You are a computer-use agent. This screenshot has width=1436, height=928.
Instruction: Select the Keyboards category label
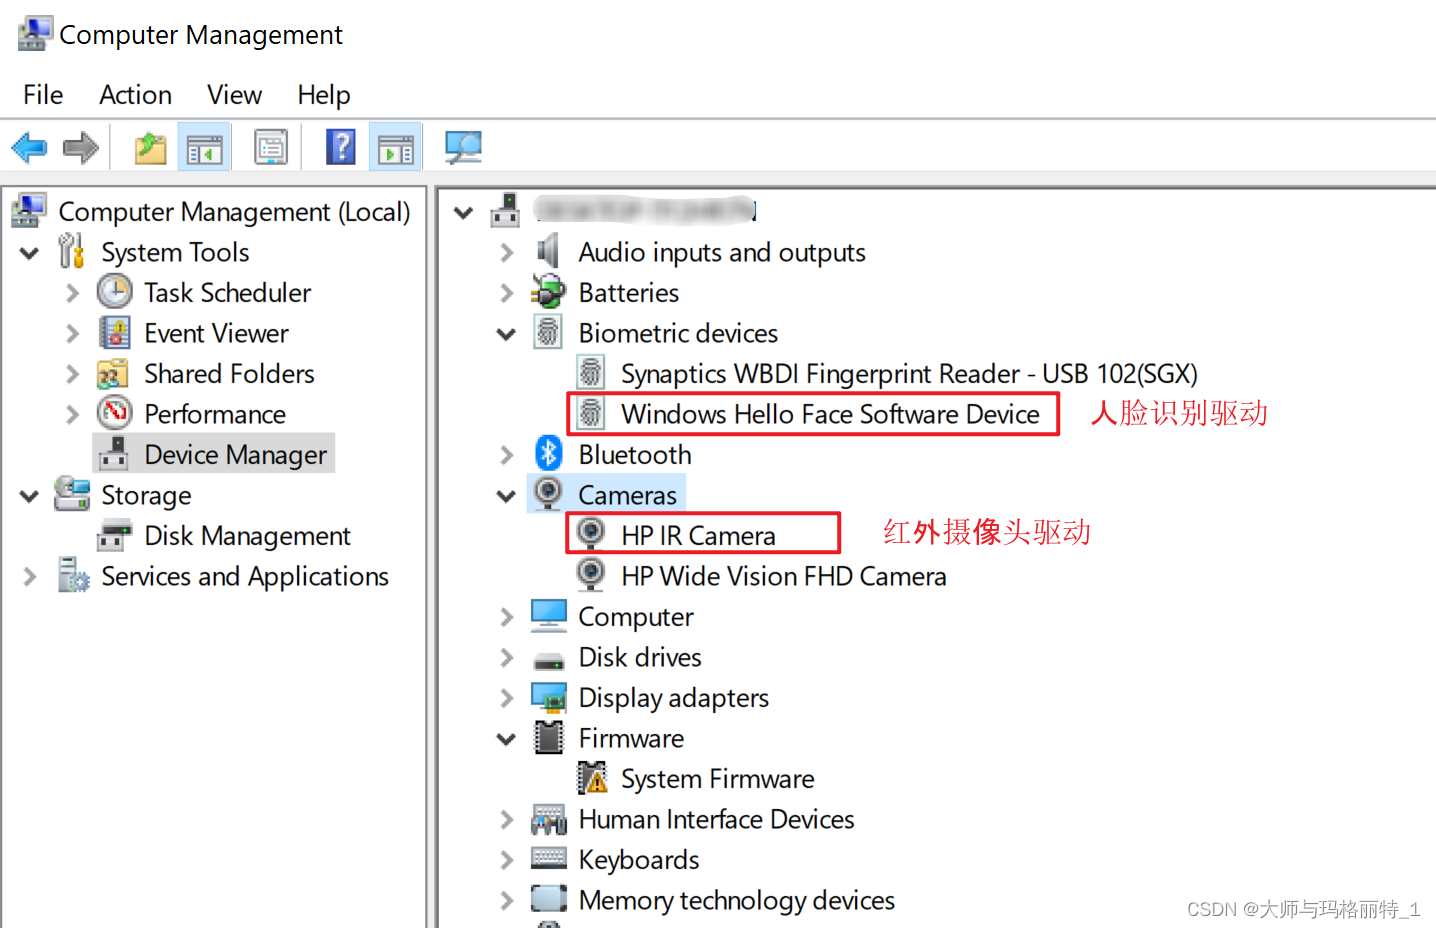(638, 860)
